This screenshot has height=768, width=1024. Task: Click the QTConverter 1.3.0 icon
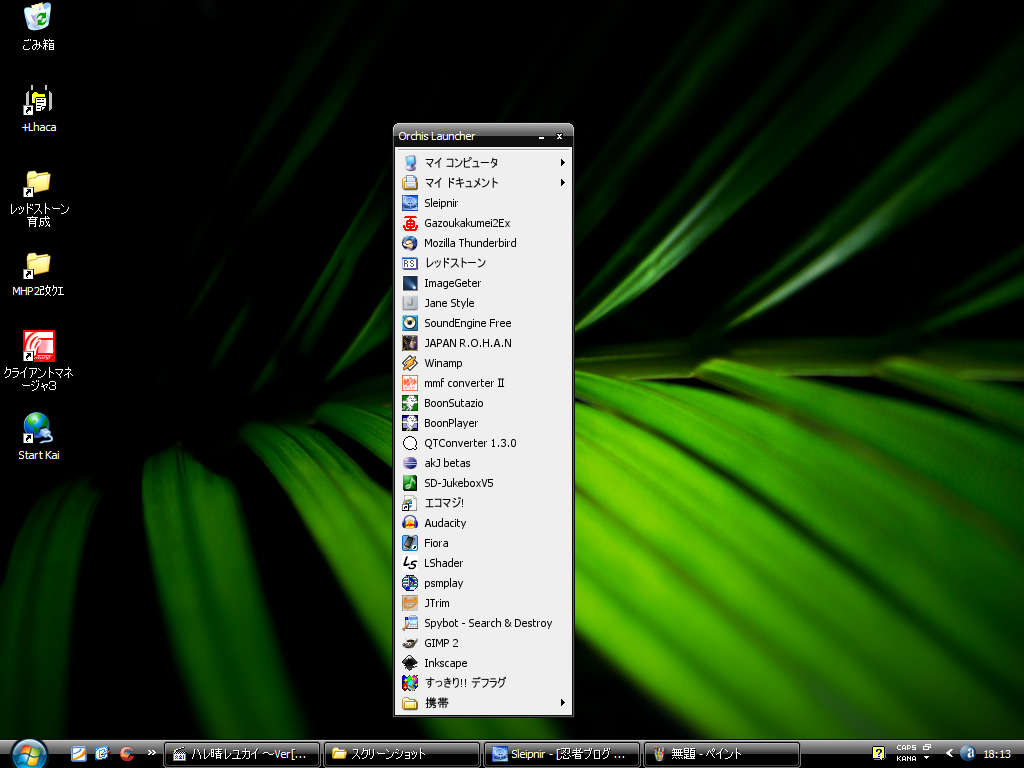[409, 443]
